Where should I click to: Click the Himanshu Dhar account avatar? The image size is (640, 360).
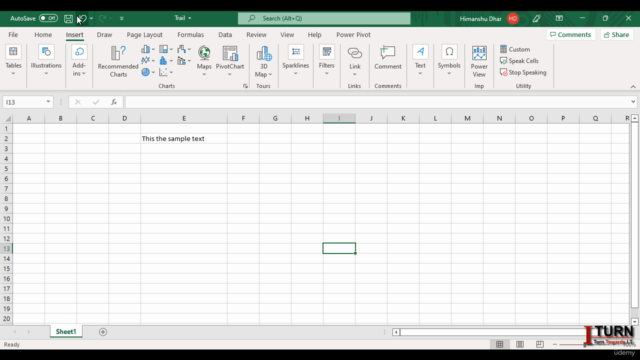(x=513, y=18)
